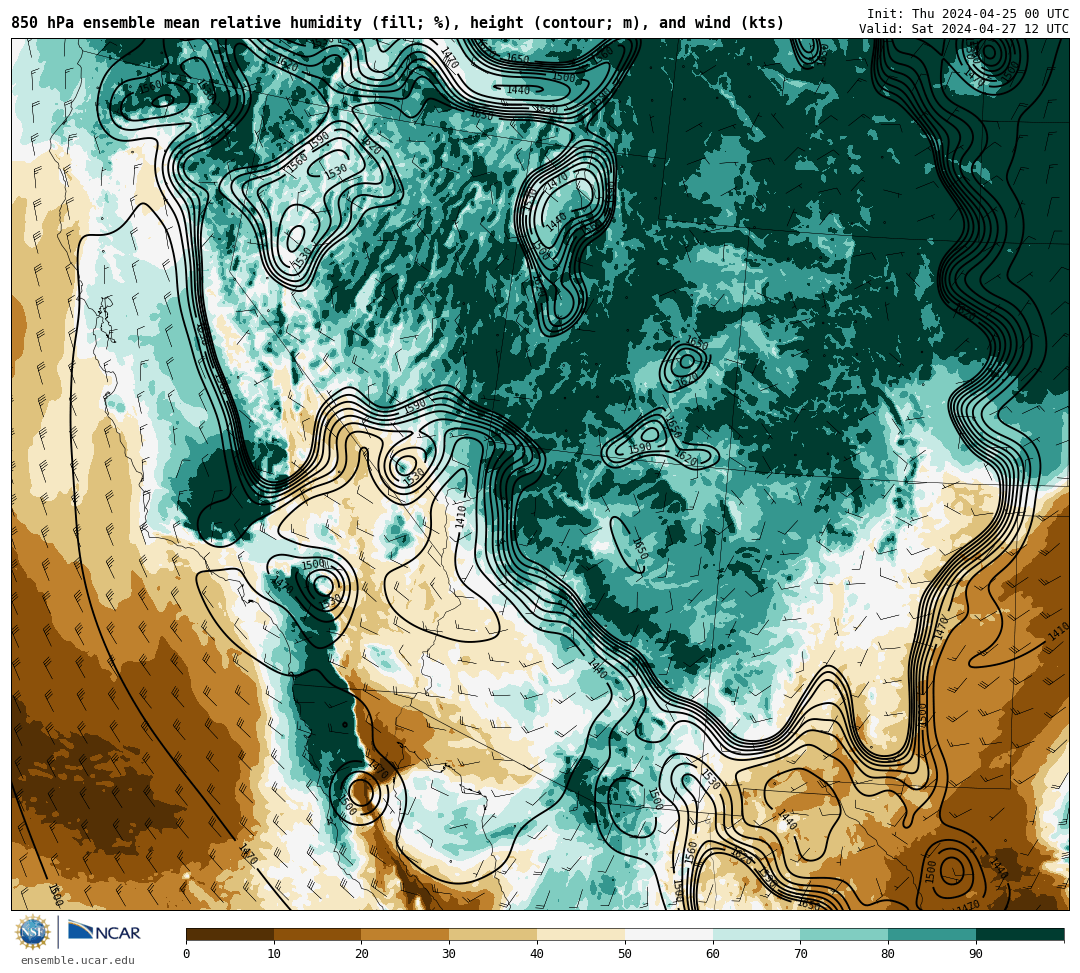Click the NSF logo
The height and width of the screenshot is (973, 1080).
[x=32, y=932]
